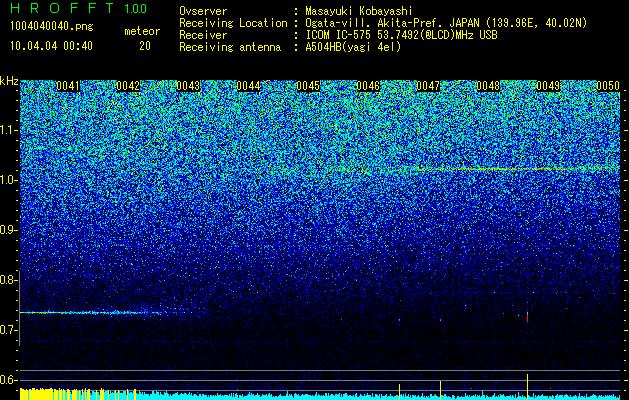Click the Receiving antenna label

(230, 47)
